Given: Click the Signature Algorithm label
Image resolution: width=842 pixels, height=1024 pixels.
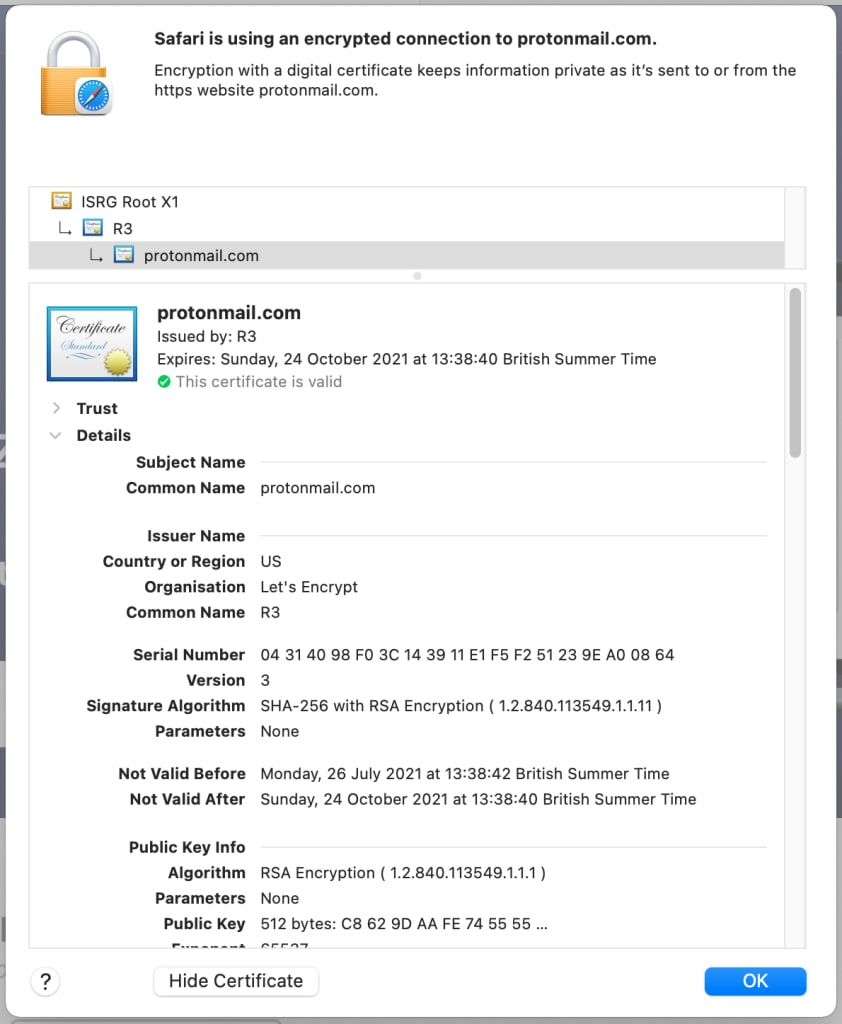Looking at the screenshot, I should (166, 706).
